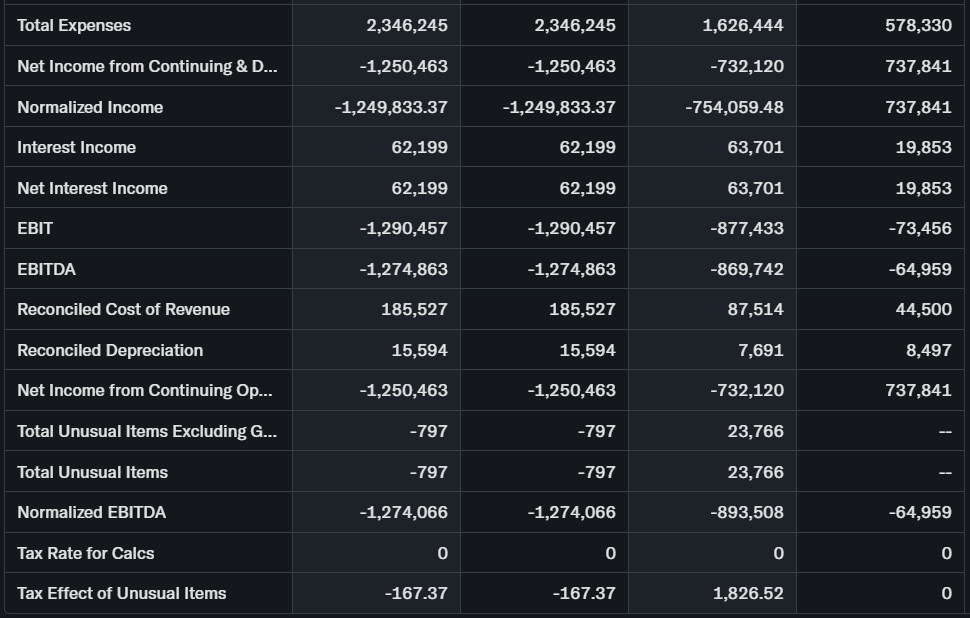The width and height of the screenshot is (970, 618).
Task: Click the Reconciled Cost of Revenue label
Action: pyautogui.click(x=123, y=309)
